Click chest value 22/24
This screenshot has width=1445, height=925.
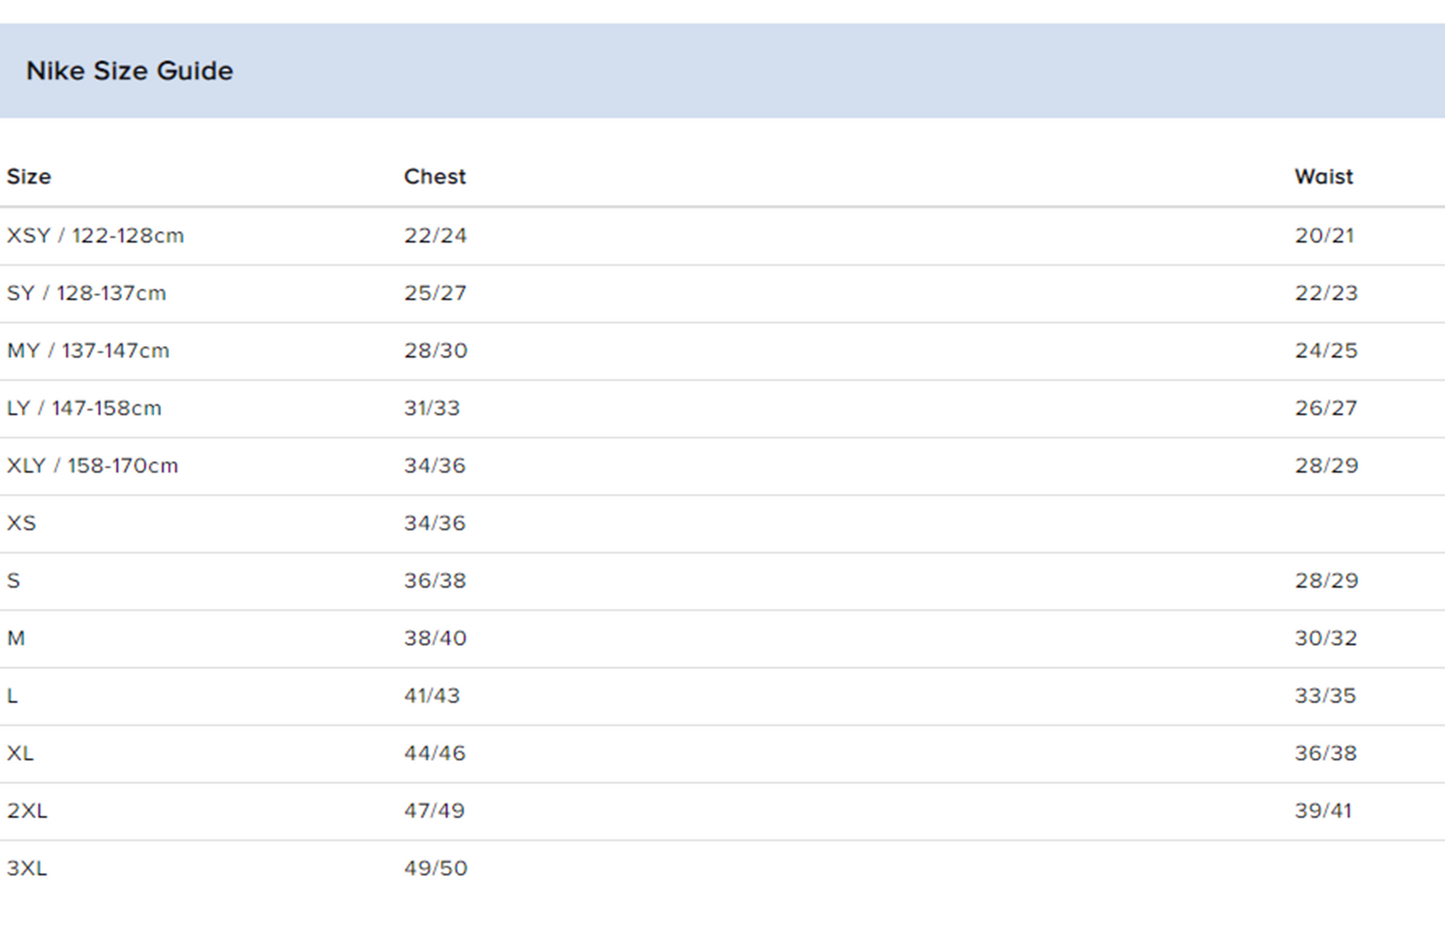435,236
